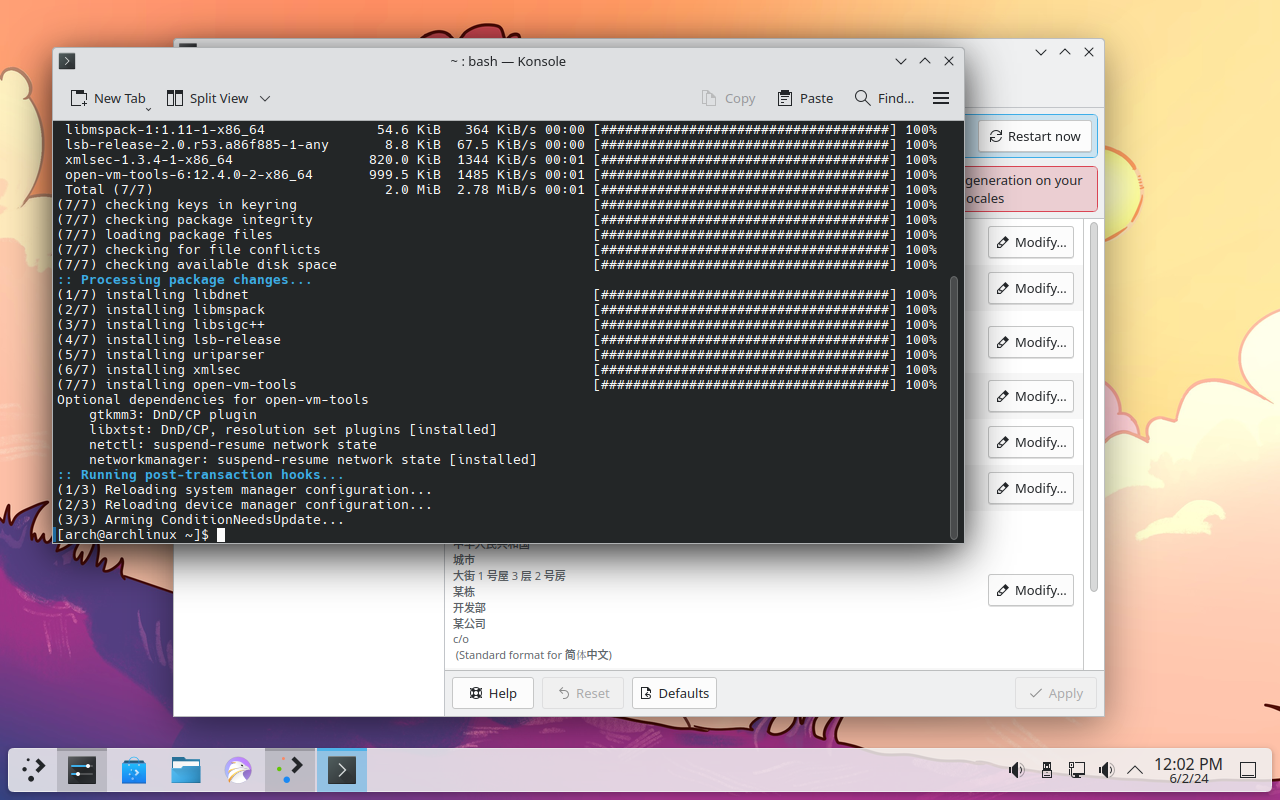Click the Konsole terminal scrollbar
This screenshot has height=800, width=1280.
pos(954,400)
